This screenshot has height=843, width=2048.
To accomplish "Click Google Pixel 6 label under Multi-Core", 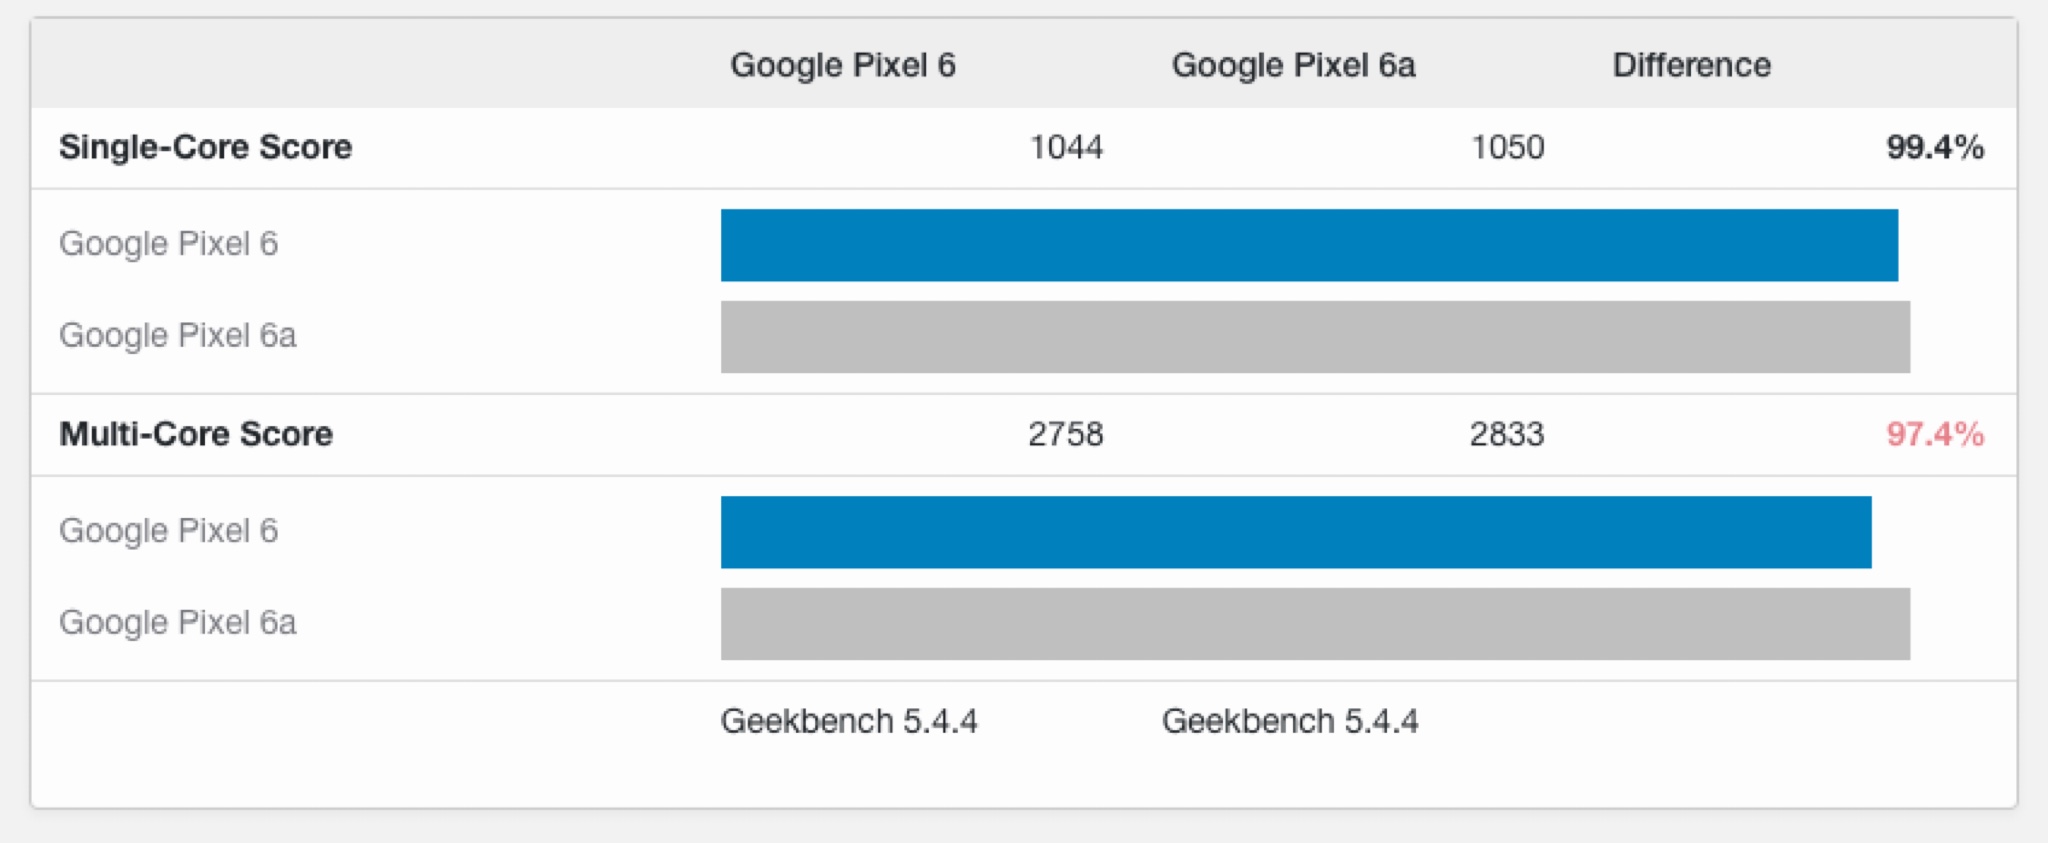I will pos(168,531).
